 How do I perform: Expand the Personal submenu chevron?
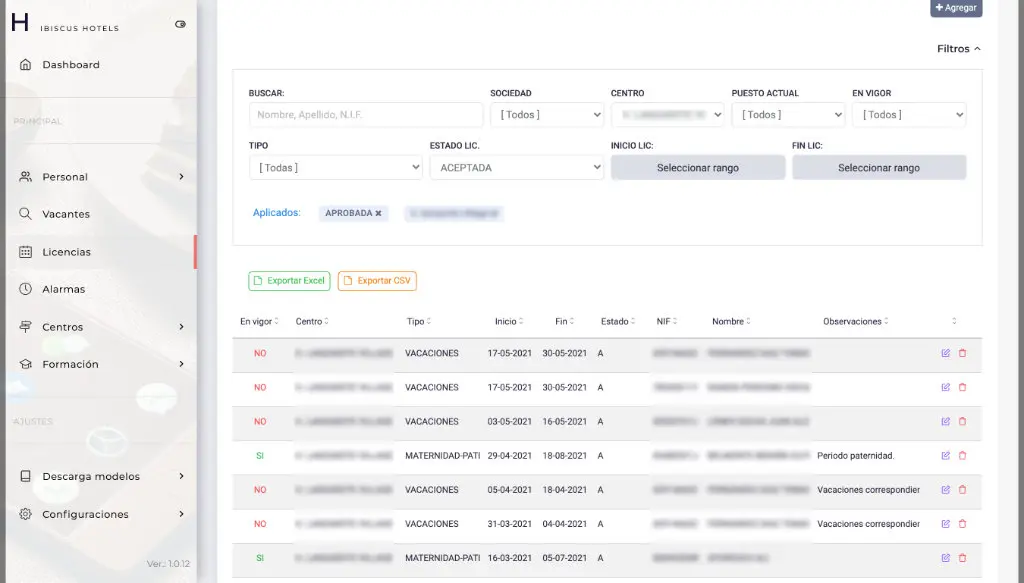pos(182,177)
